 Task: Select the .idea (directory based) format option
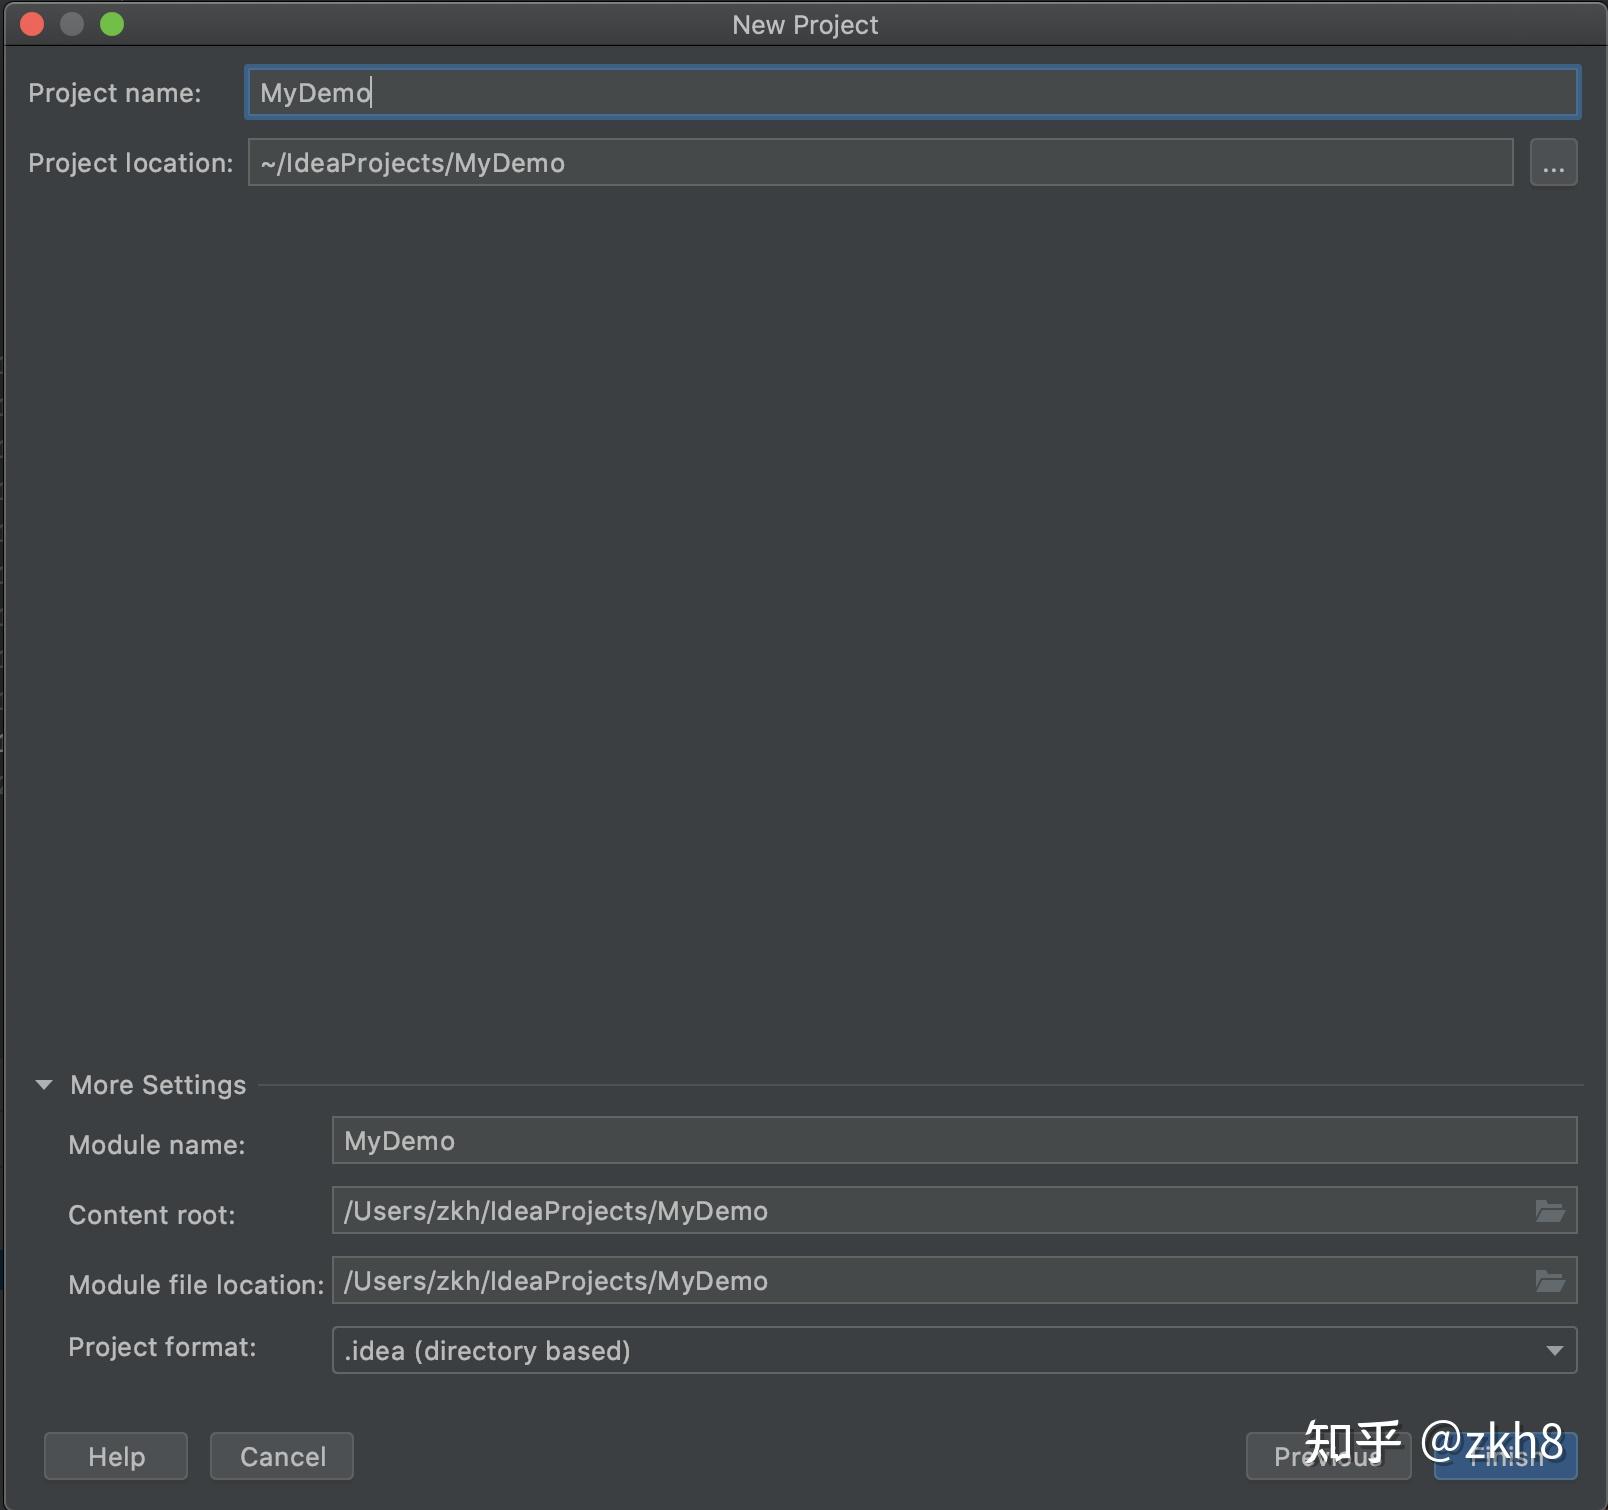point(486,1350)
